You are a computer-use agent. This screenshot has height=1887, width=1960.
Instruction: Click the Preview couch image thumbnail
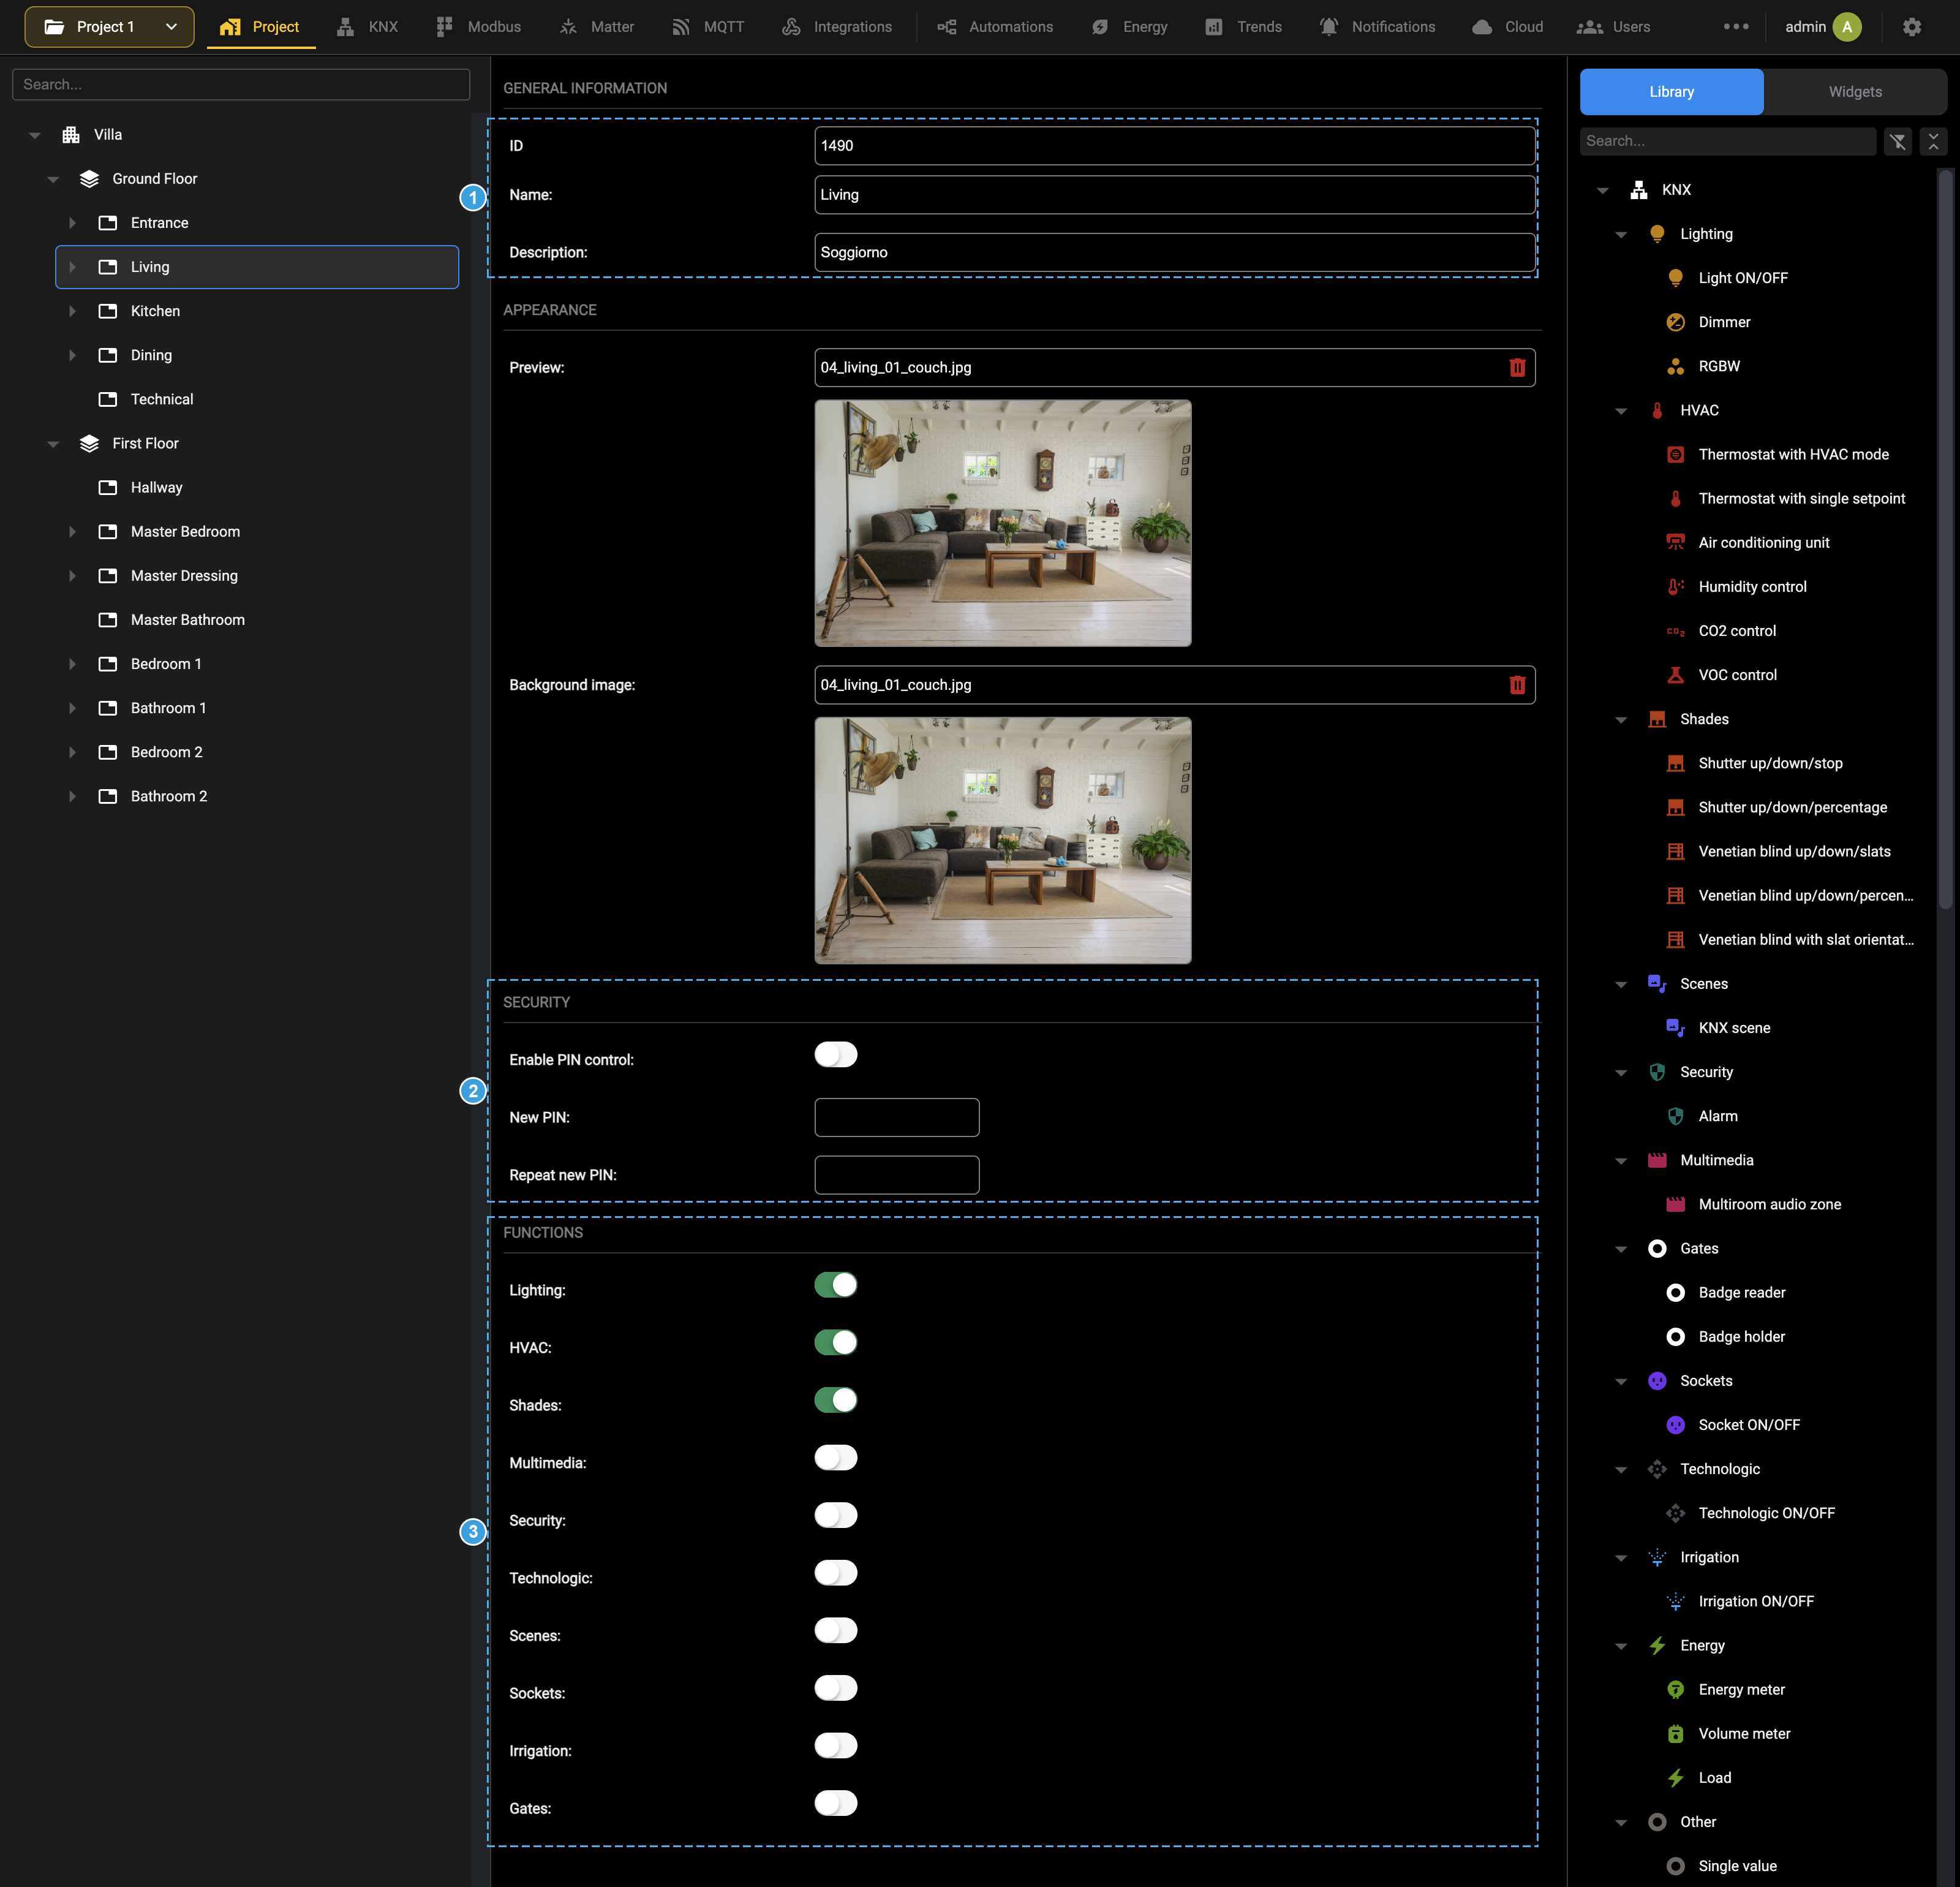(1003, 523)
